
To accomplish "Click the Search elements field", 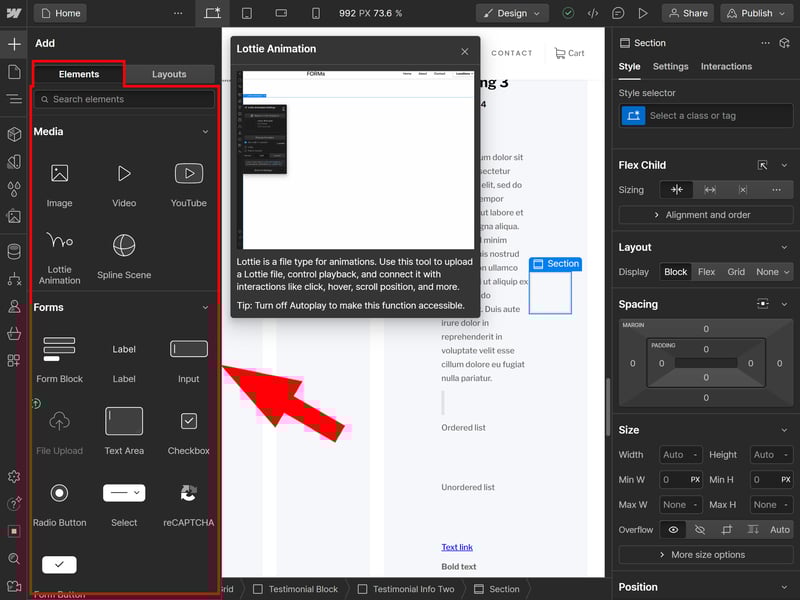I will [x=125, y=100].
